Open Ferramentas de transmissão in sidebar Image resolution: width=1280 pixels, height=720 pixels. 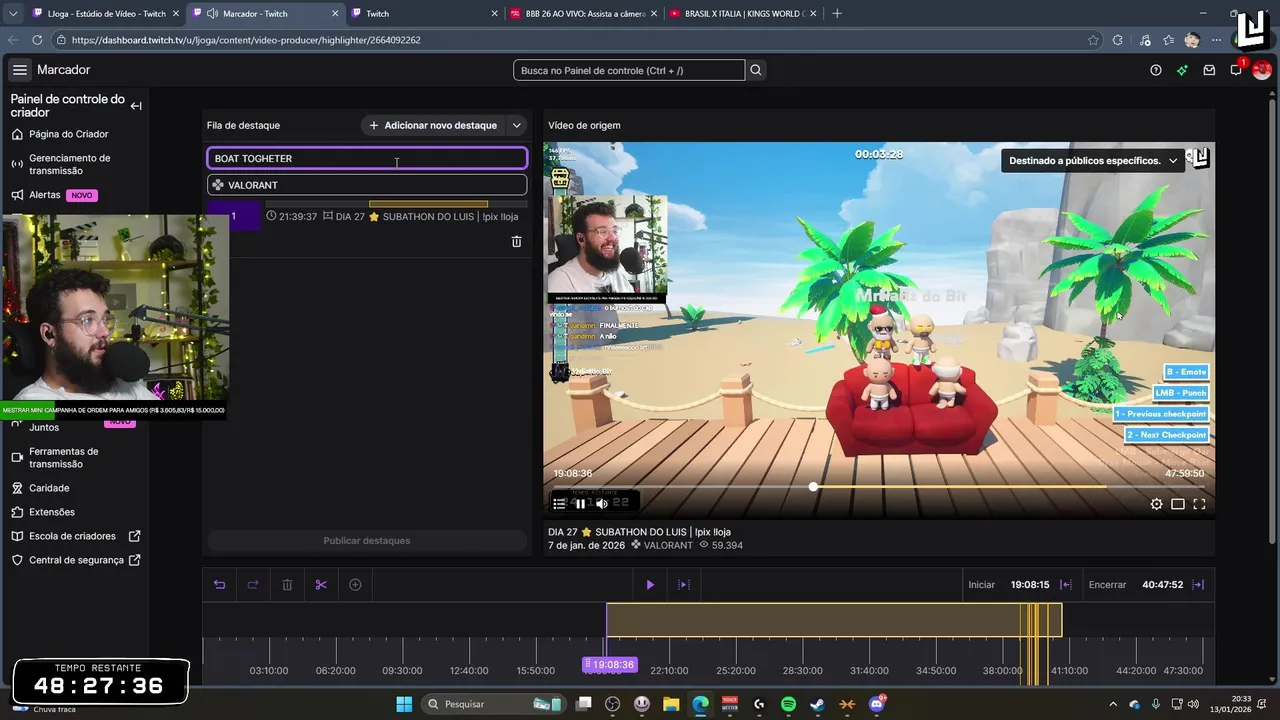click(64, 458)
